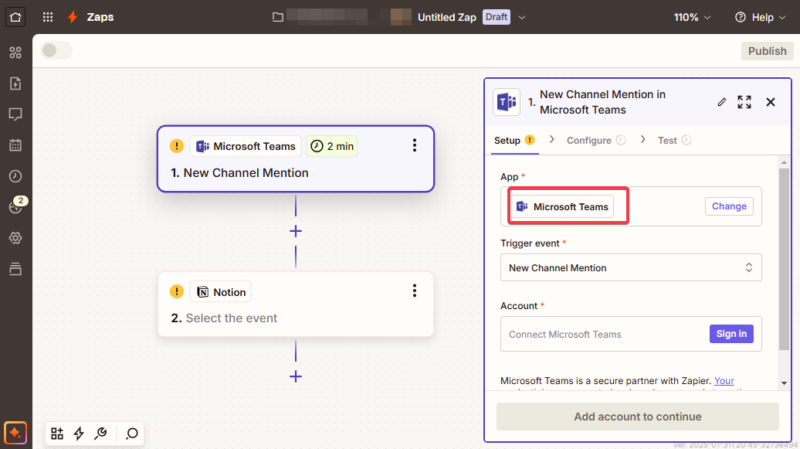
Task: Click the Teams app icon in panel header
Action: tap(506, 102)
